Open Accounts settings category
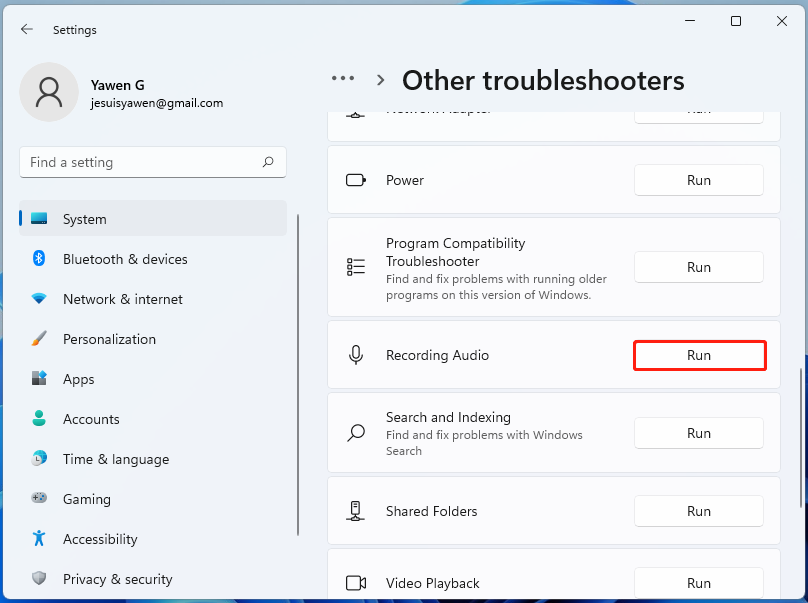 coord(153,419)
